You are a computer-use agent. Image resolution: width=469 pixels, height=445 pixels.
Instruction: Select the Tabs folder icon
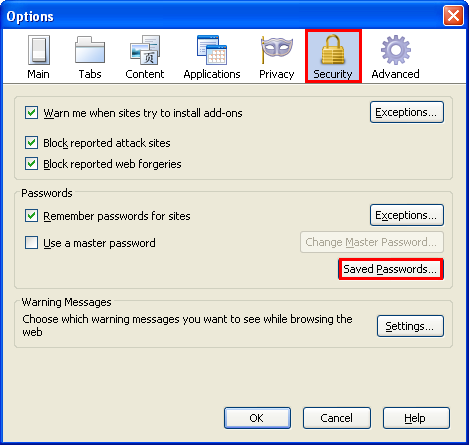click(x=90, y=50)
